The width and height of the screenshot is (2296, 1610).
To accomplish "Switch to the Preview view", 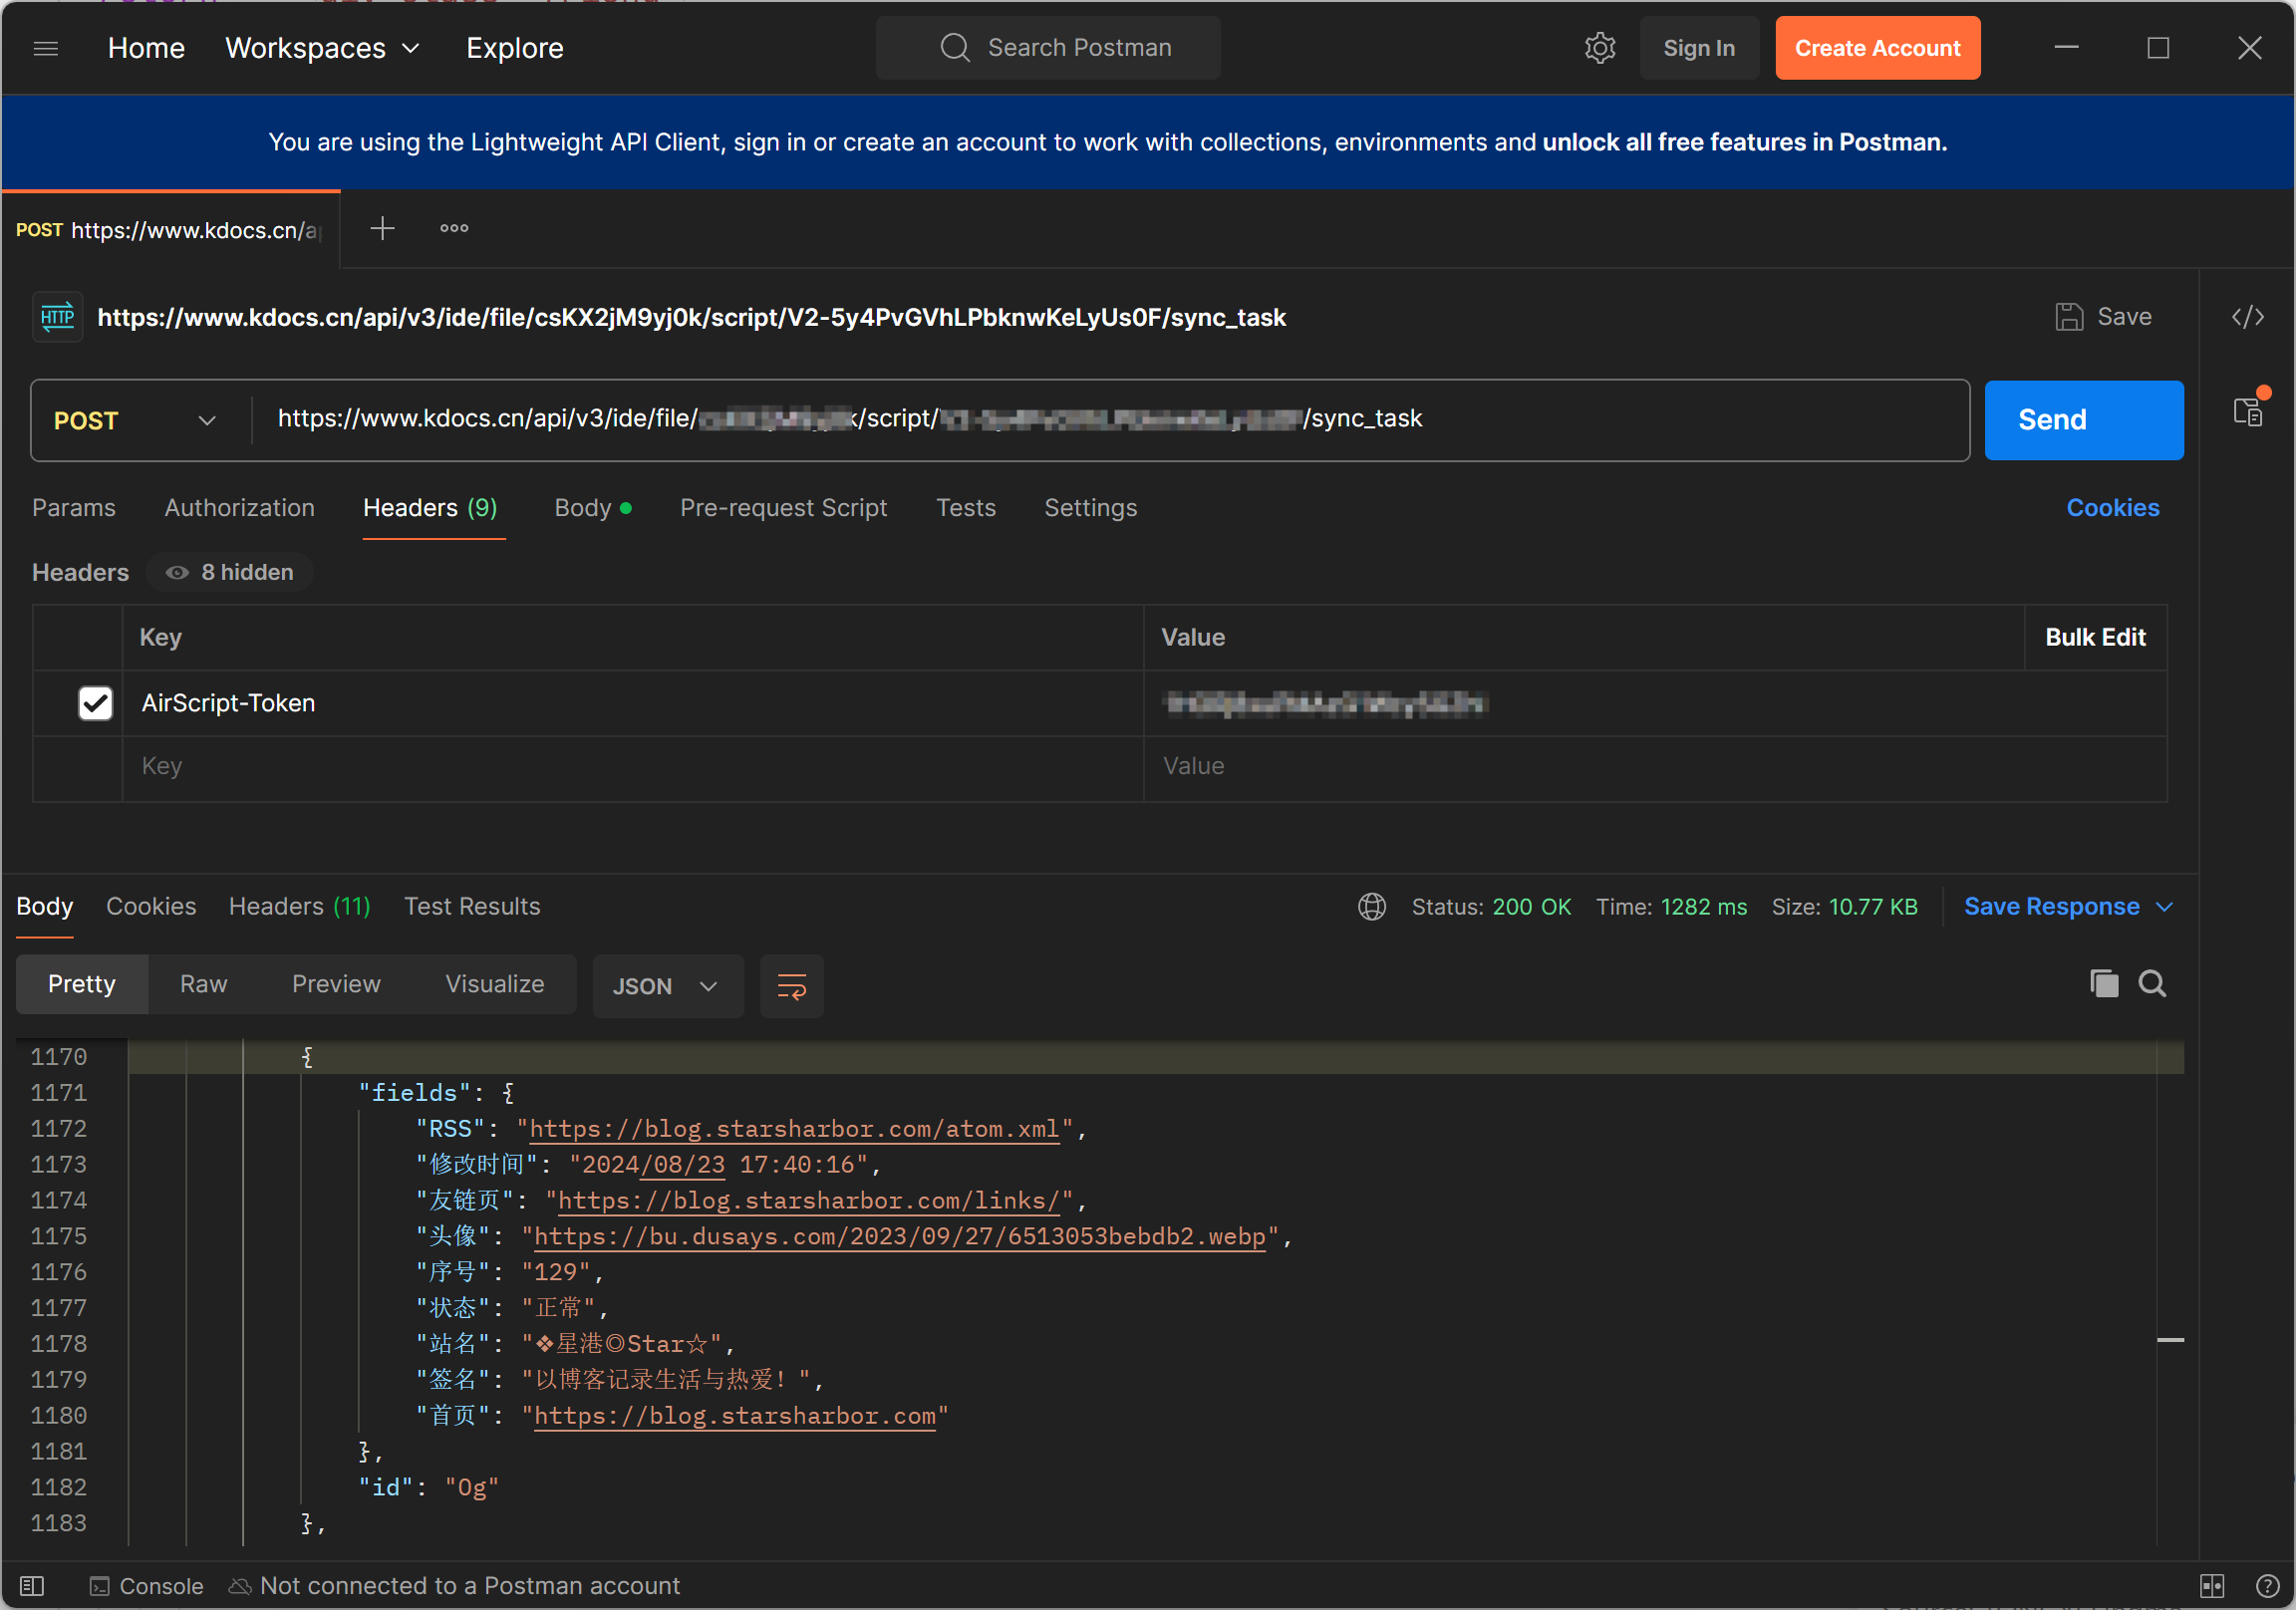I will click(336, 984).
